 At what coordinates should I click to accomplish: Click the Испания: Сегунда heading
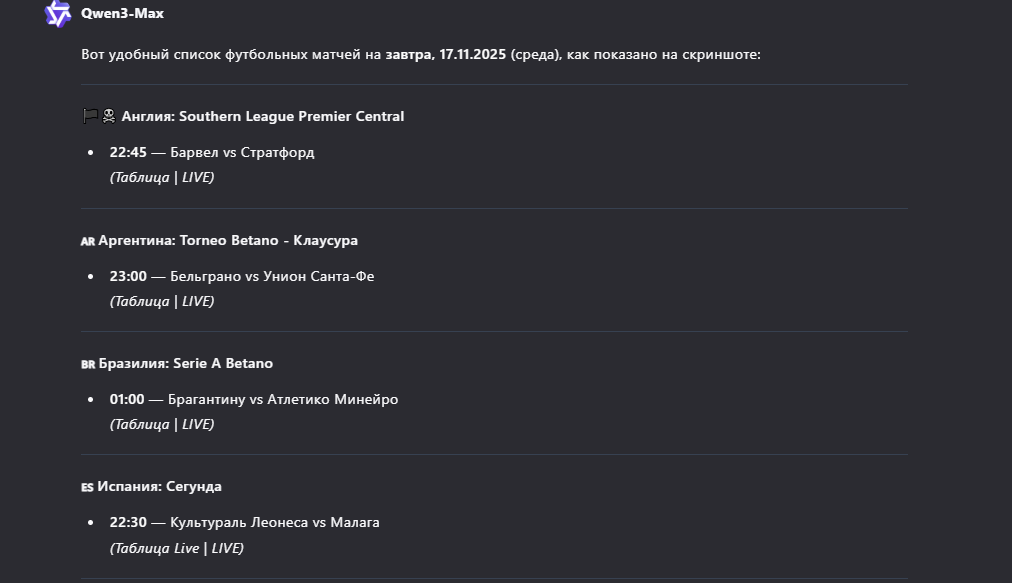(x=160, y=487)
